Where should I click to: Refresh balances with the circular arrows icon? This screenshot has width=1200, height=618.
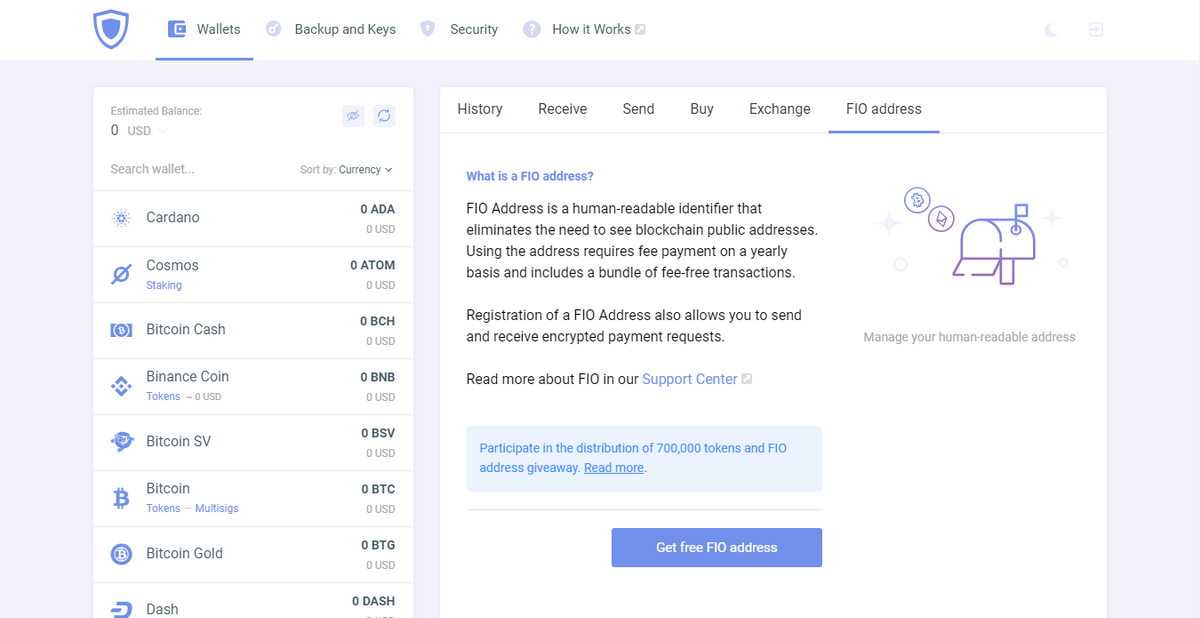click(x=384, y=116)
